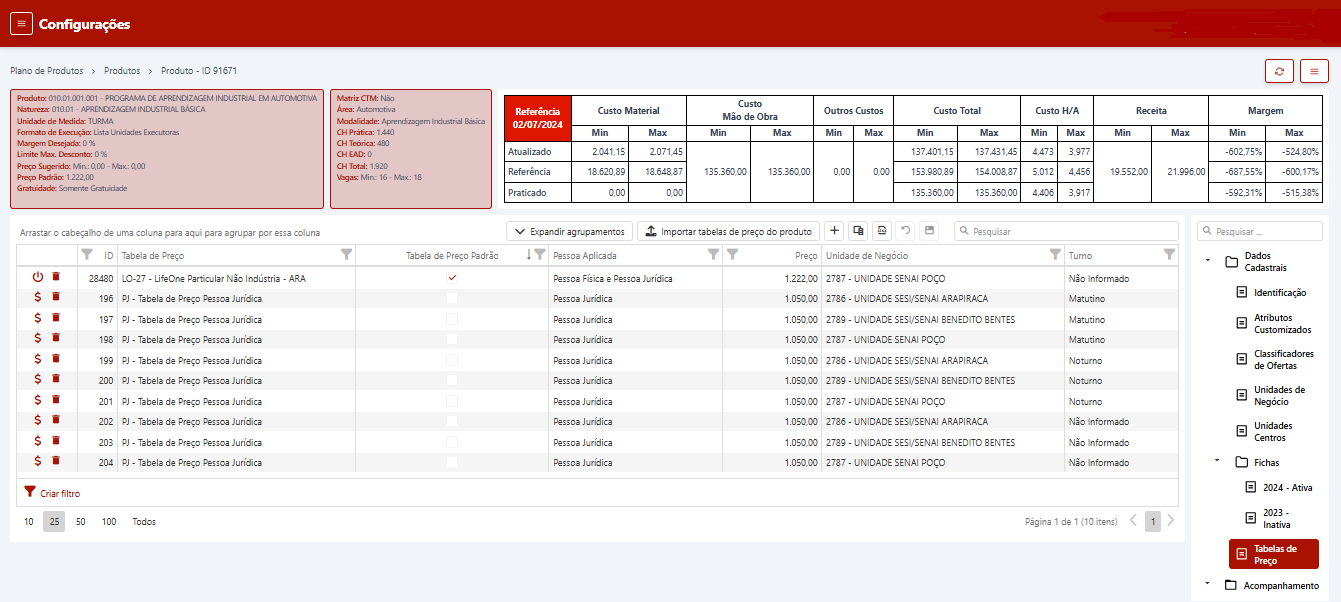The height and width of the screenshot is (602, 1341).
Task: Collapse the Fichas folder in tree
Action: coord(1217,461)
